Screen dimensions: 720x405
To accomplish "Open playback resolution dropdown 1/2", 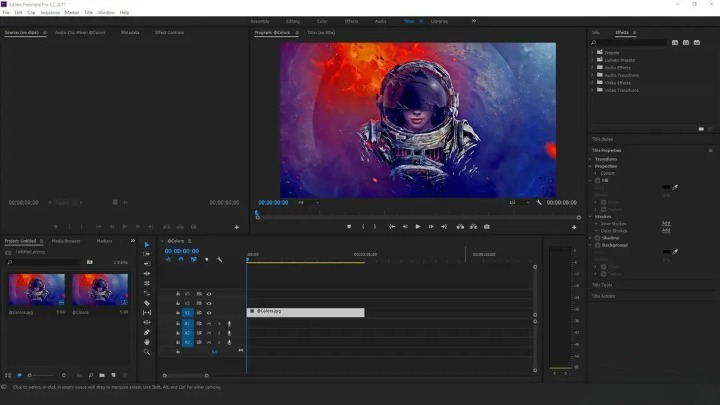I will click(519, 202).
